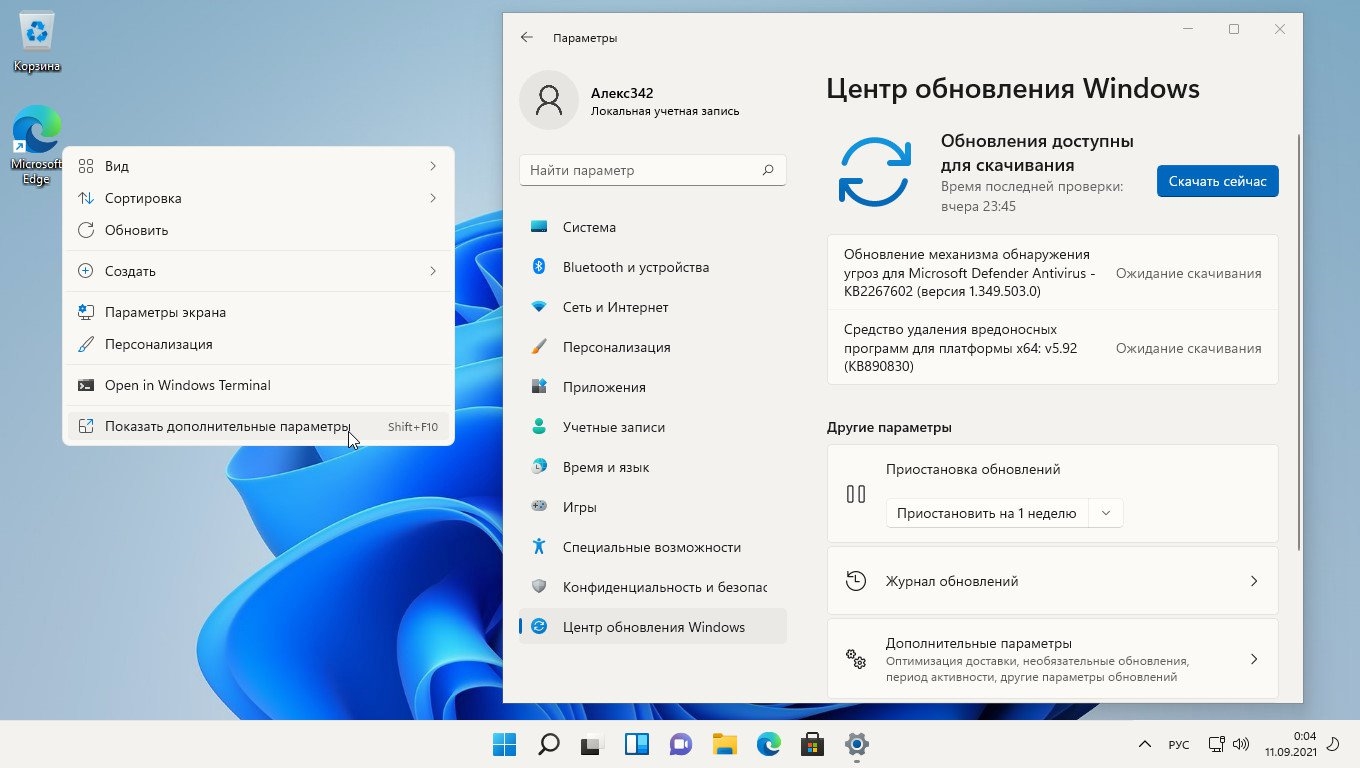Launch Microsoft Edge from the taskbar

tap(769, 744)
